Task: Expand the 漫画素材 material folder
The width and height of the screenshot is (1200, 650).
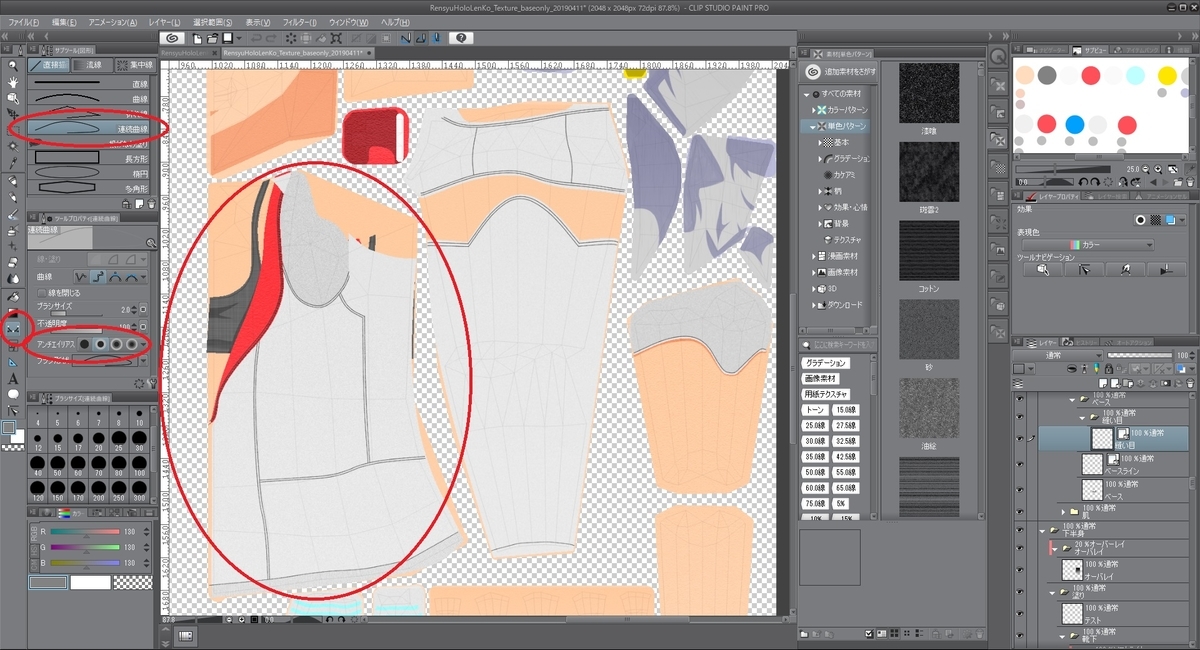Action: (x=813, y=256)
